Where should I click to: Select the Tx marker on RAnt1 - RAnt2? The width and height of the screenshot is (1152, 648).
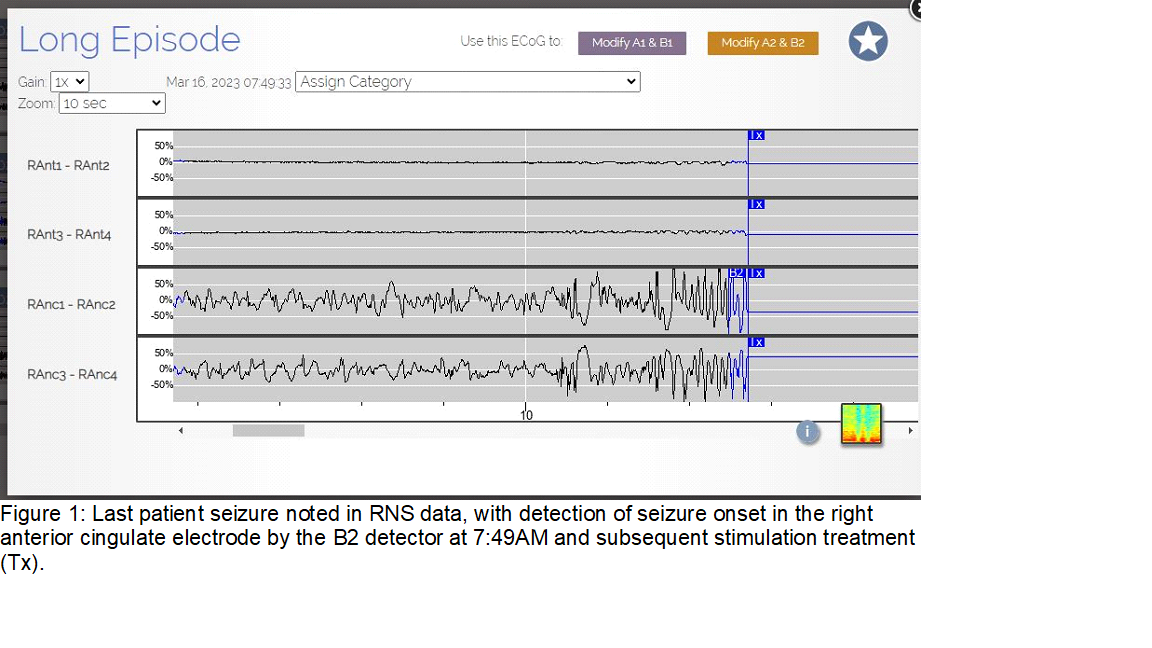pos(756,135)
